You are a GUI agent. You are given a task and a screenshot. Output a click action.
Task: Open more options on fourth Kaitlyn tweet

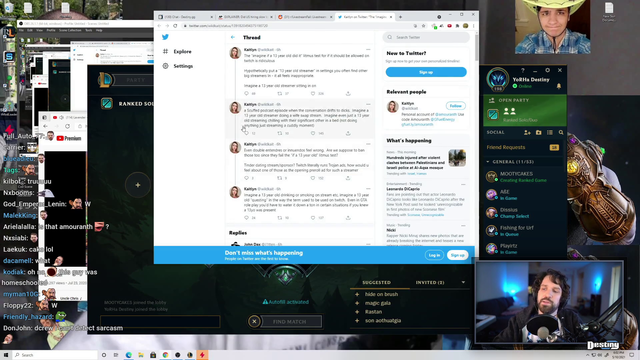click(x=368, y=189)
